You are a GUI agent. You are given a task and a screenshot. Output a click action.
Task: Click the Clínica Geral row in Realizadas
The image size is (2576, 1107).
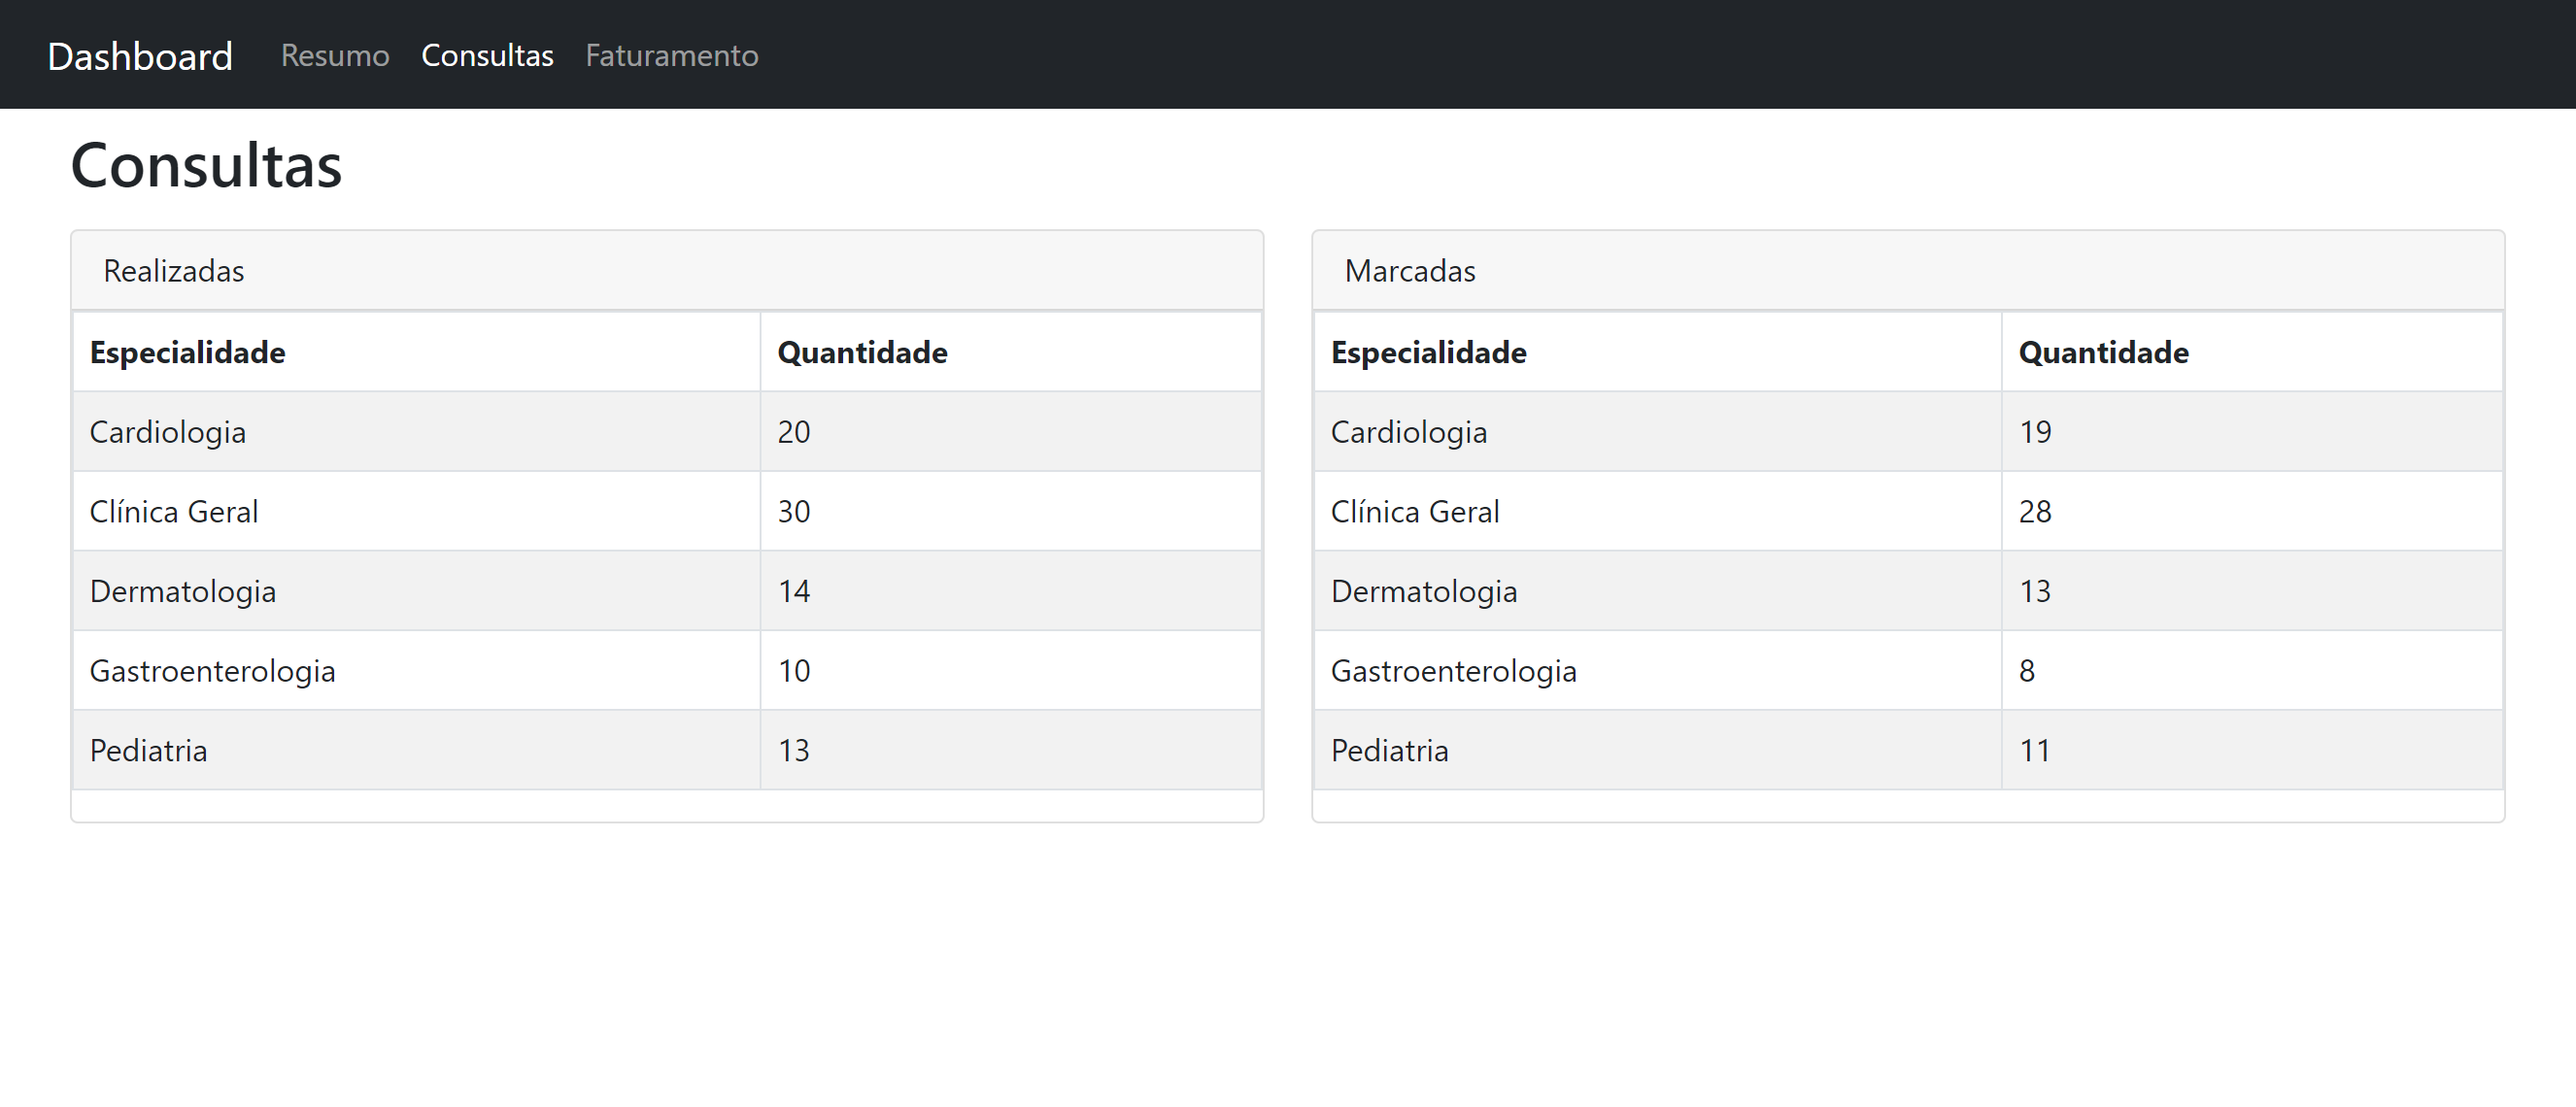click(x=173, y=511)
